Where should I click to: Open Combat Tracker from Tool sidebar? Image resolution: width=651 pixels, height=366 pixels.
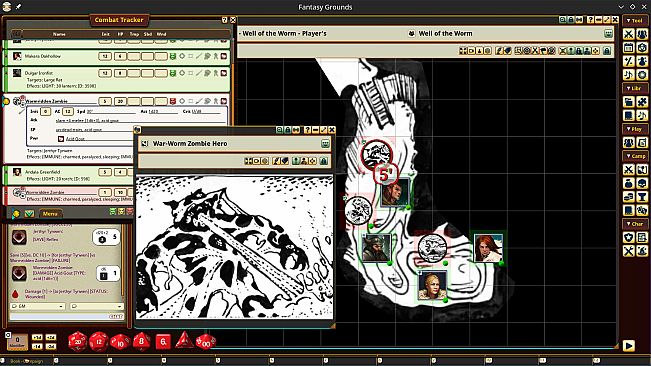click(629, 34)
